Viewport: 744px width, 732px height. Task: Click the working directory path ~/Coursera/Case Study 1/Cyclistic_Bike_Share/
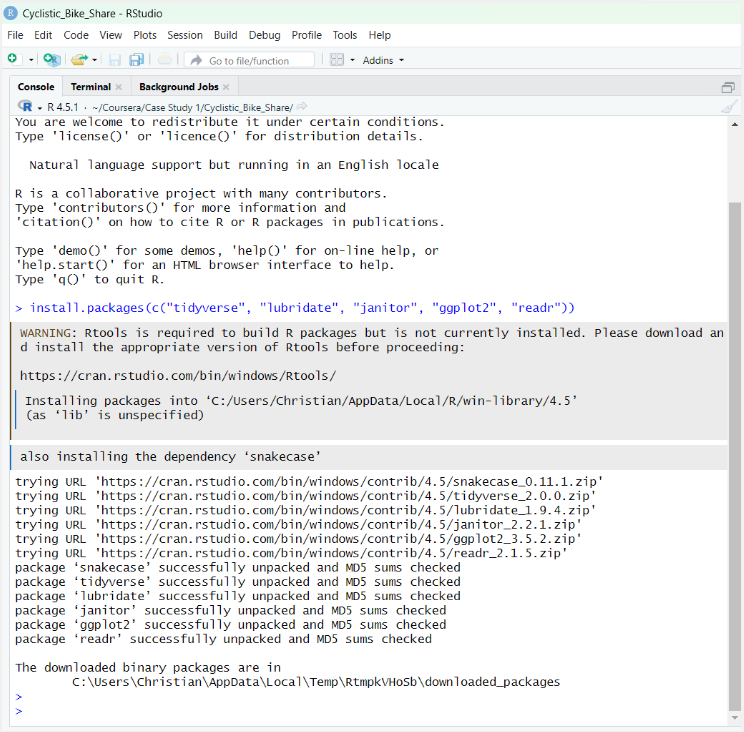[x=193, y=108]
